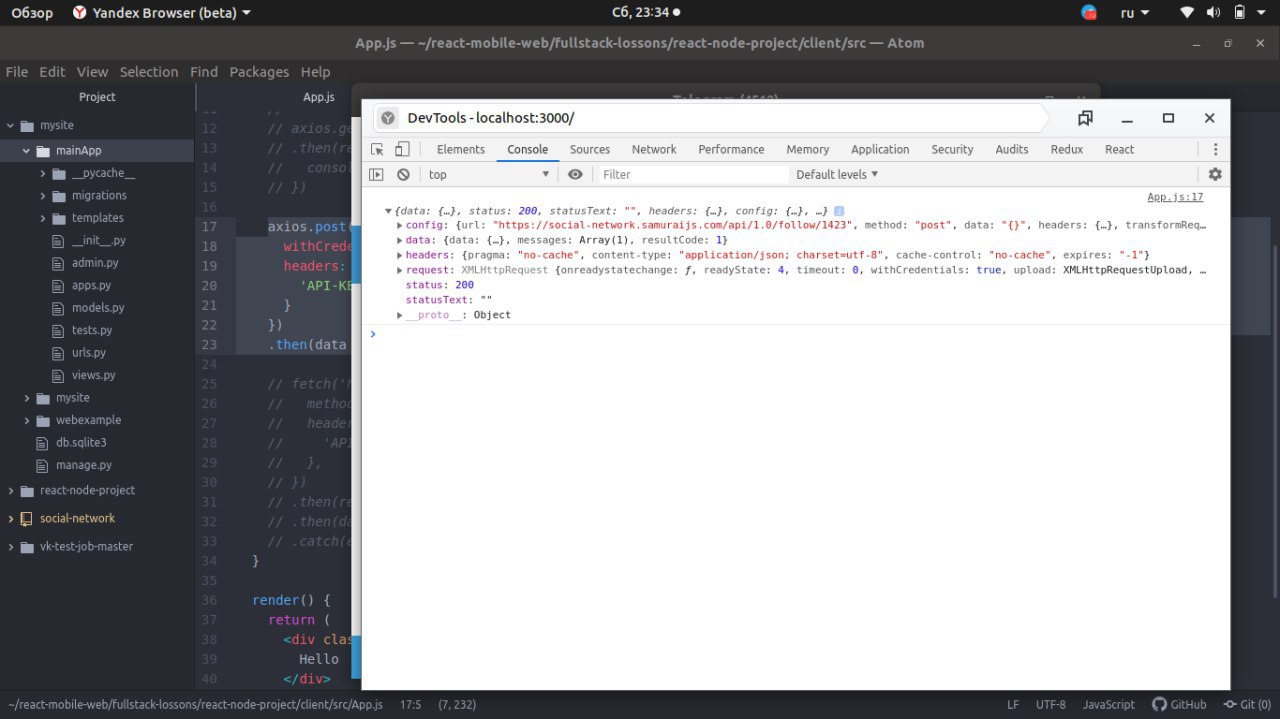Open DevTools three-dot customize menu
The image size is (1280, 719).
[1215, 149]
